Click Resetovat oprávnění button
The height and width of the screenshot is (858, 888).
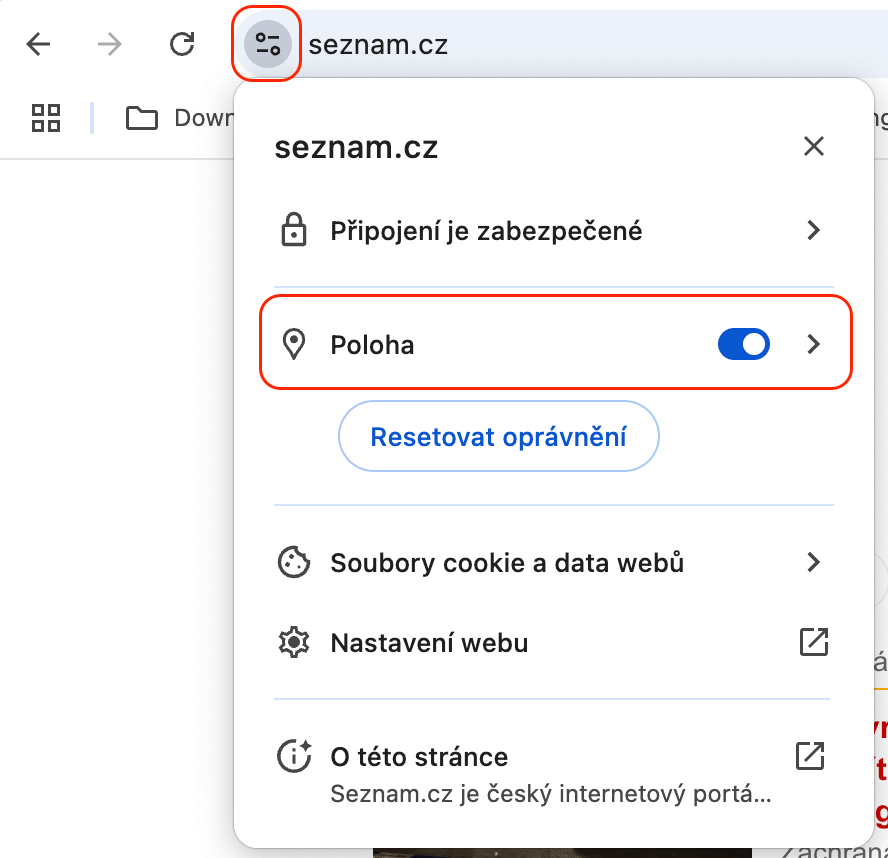[498, 436]
